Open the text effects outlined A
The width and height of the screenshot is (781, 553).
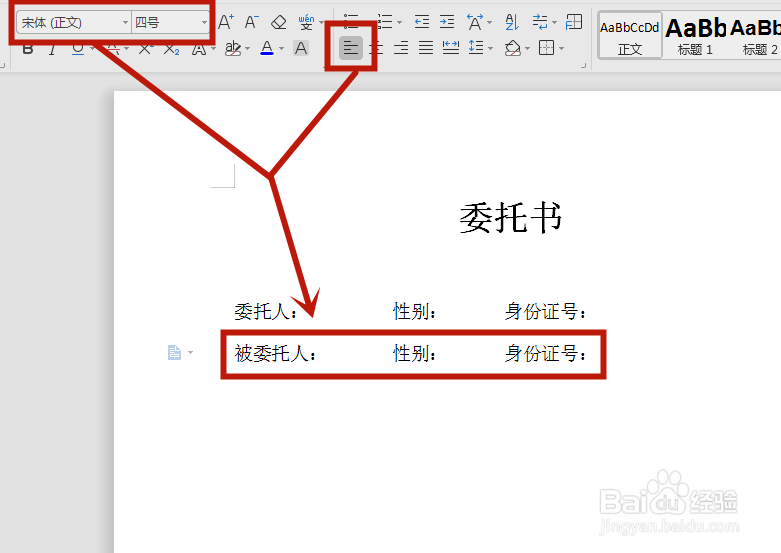[199, 49]
